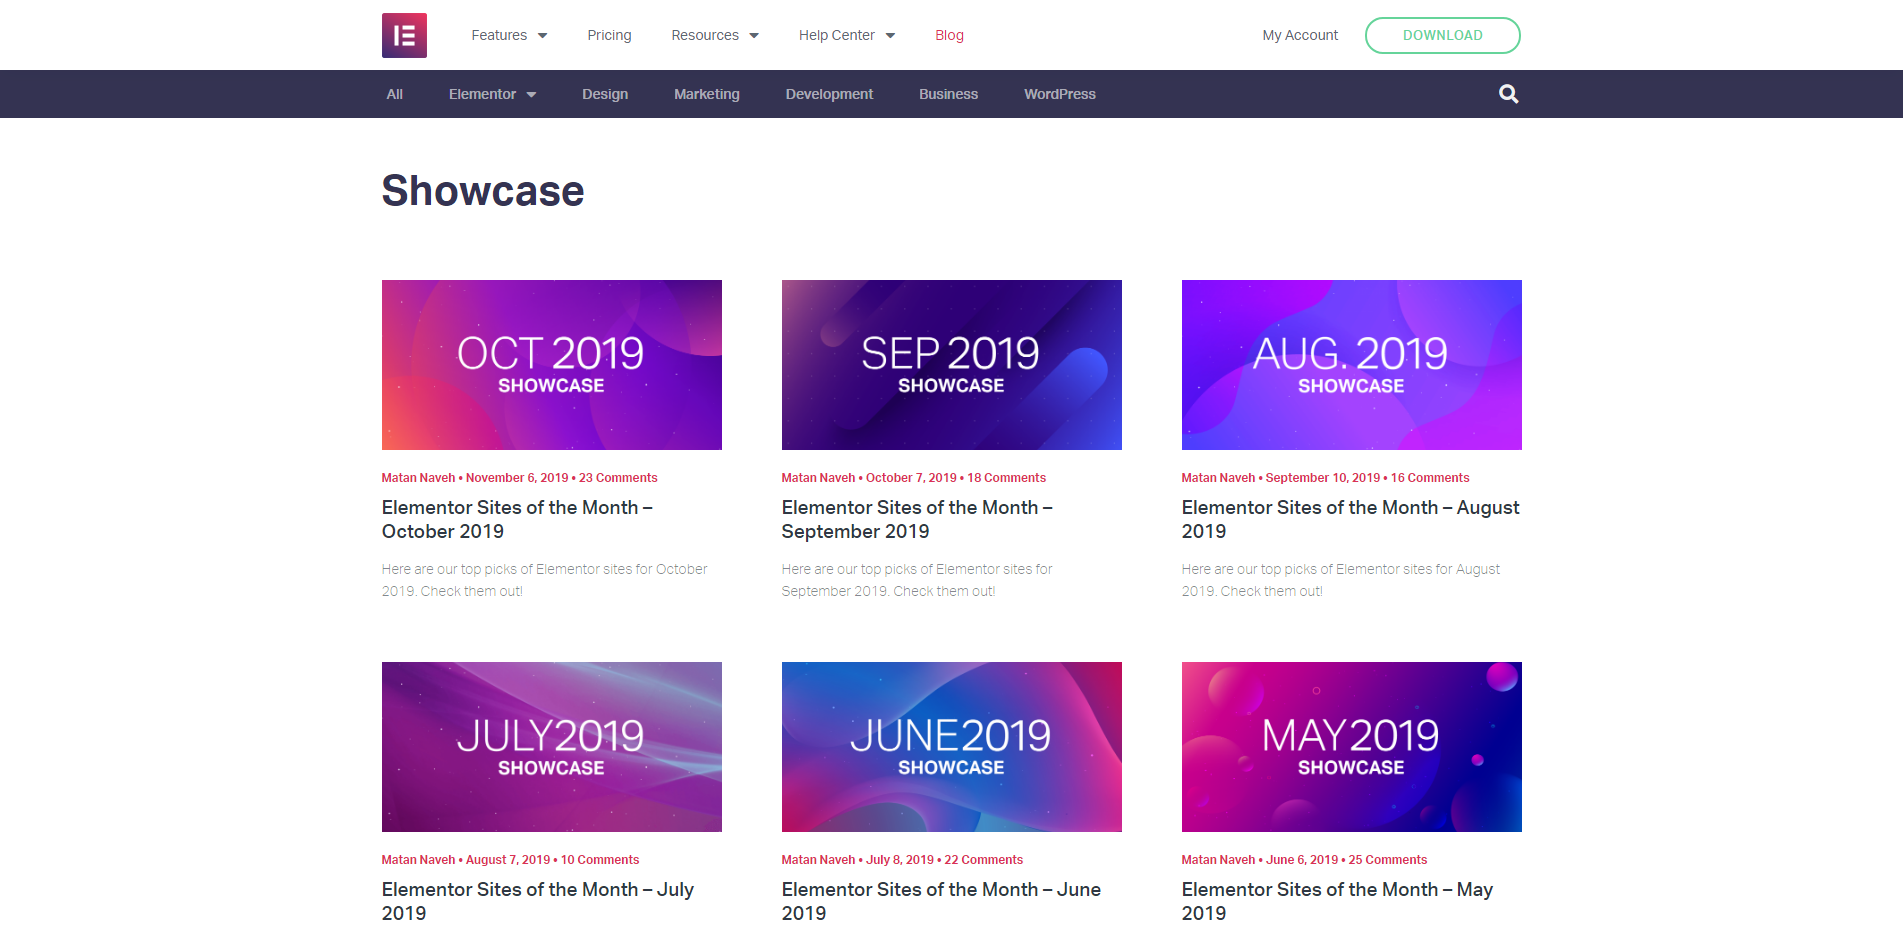This screenshot has height=937, width=1903.
Task: View 16 Comments on the August post
Action: pos(1429,477)
